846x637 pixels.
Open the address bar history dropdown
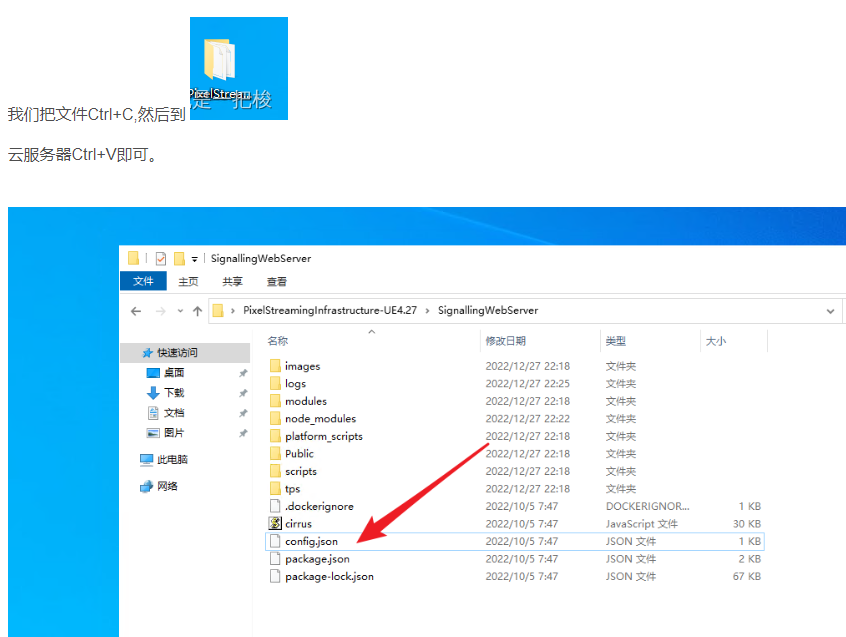point(830,311)
